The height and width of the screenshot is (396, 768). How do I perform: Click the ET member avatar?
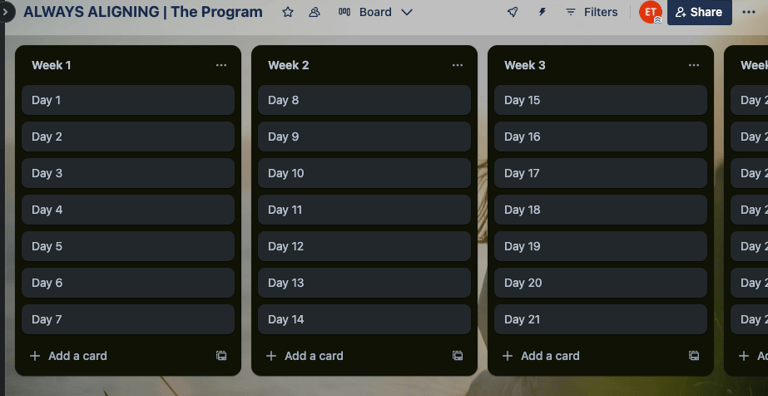[650, 12]
